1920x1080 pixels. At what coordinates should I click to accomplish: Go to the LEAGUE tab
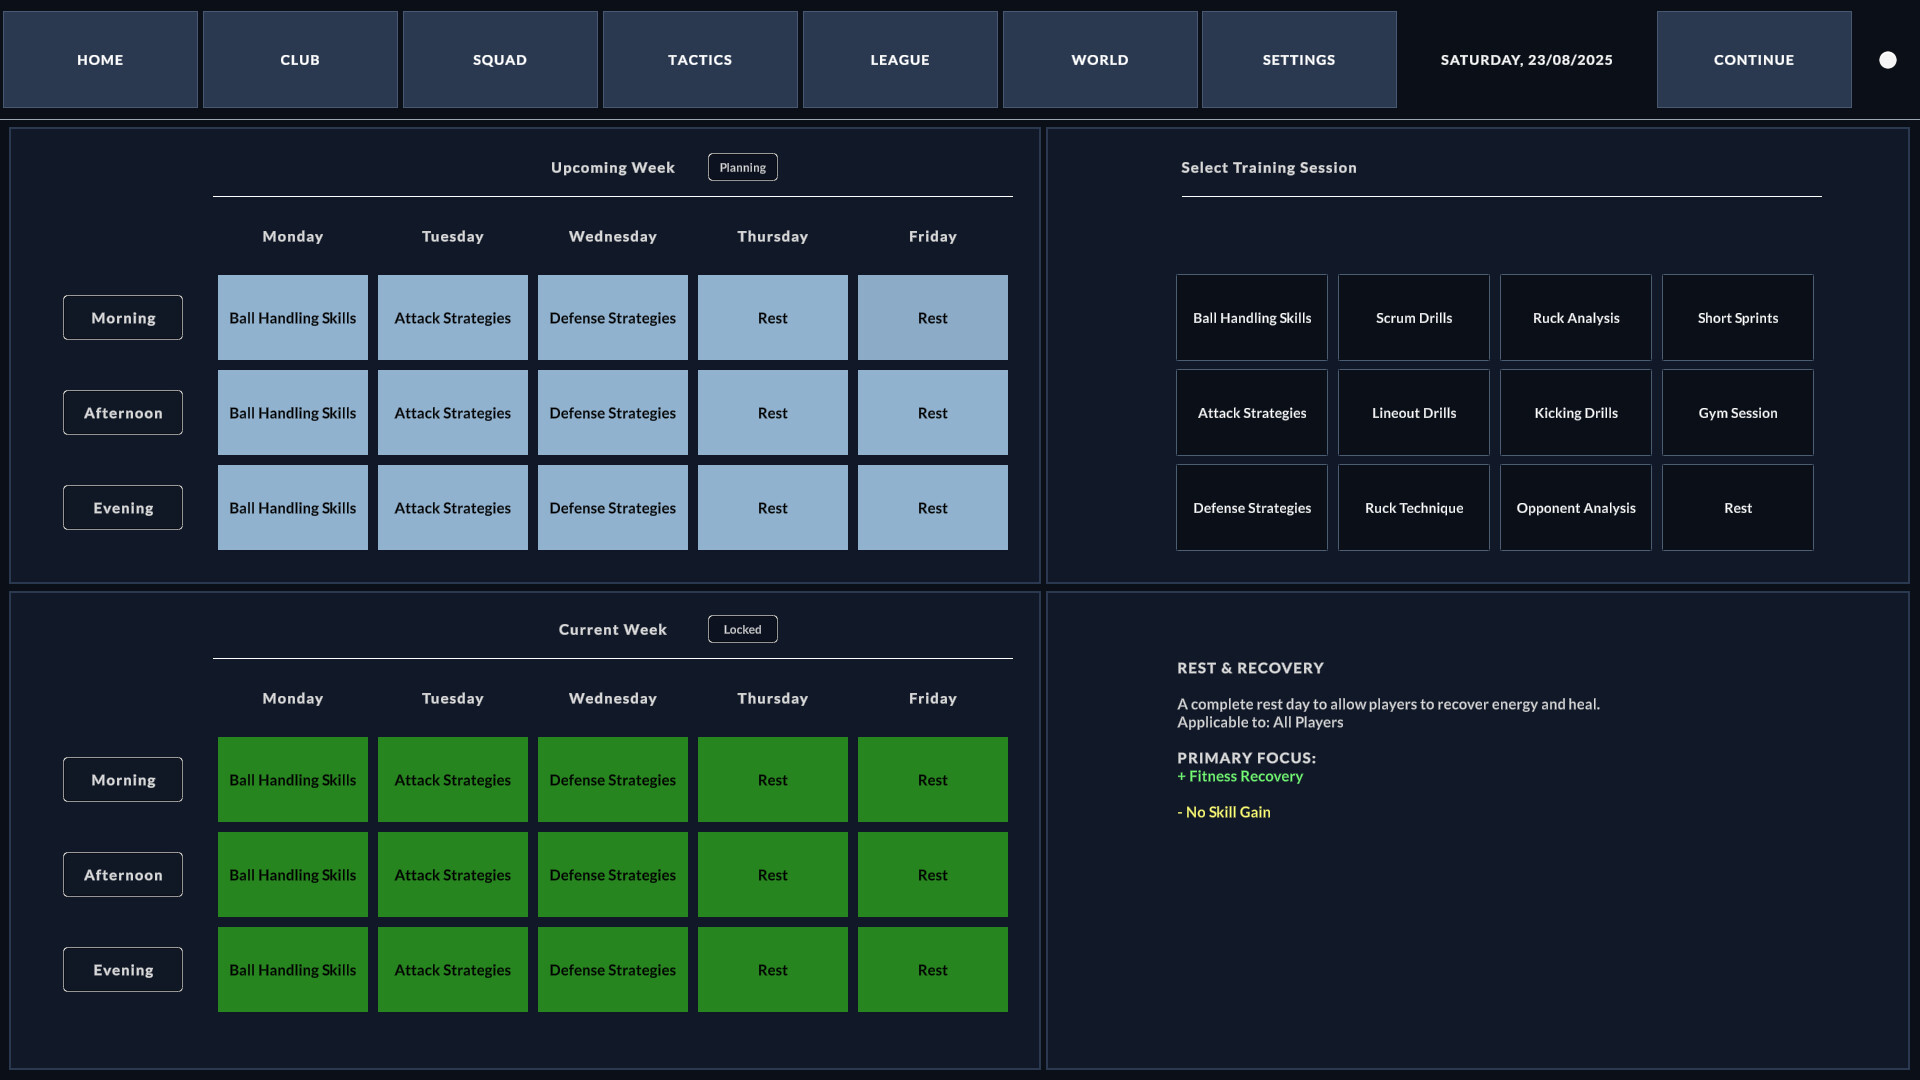coord(900,60)
